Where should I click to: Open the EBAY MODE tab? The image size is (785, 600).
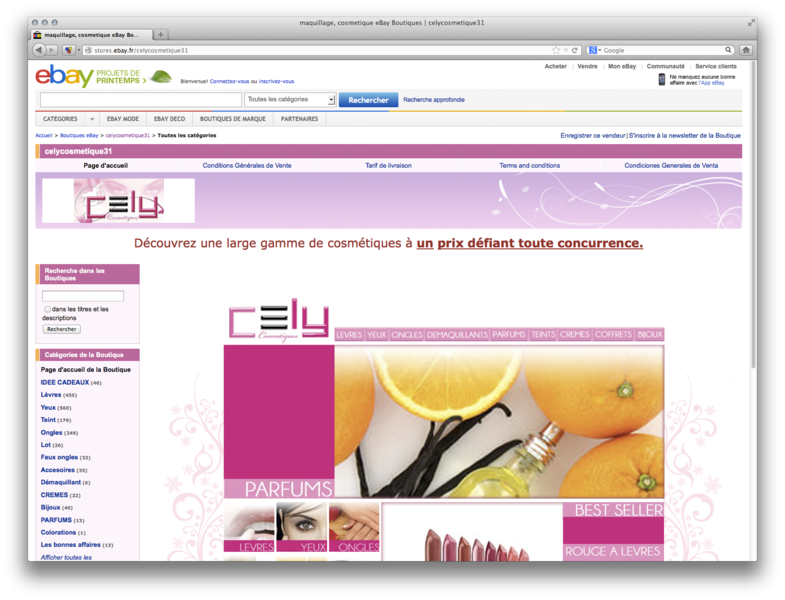click(122, 119)
